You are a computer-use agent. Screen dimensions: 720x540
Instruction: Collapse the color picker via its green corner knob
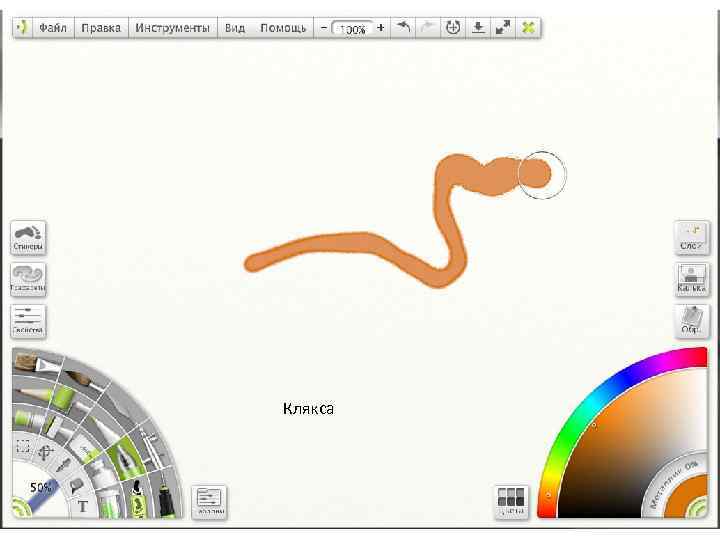click(x=699, y=510)
